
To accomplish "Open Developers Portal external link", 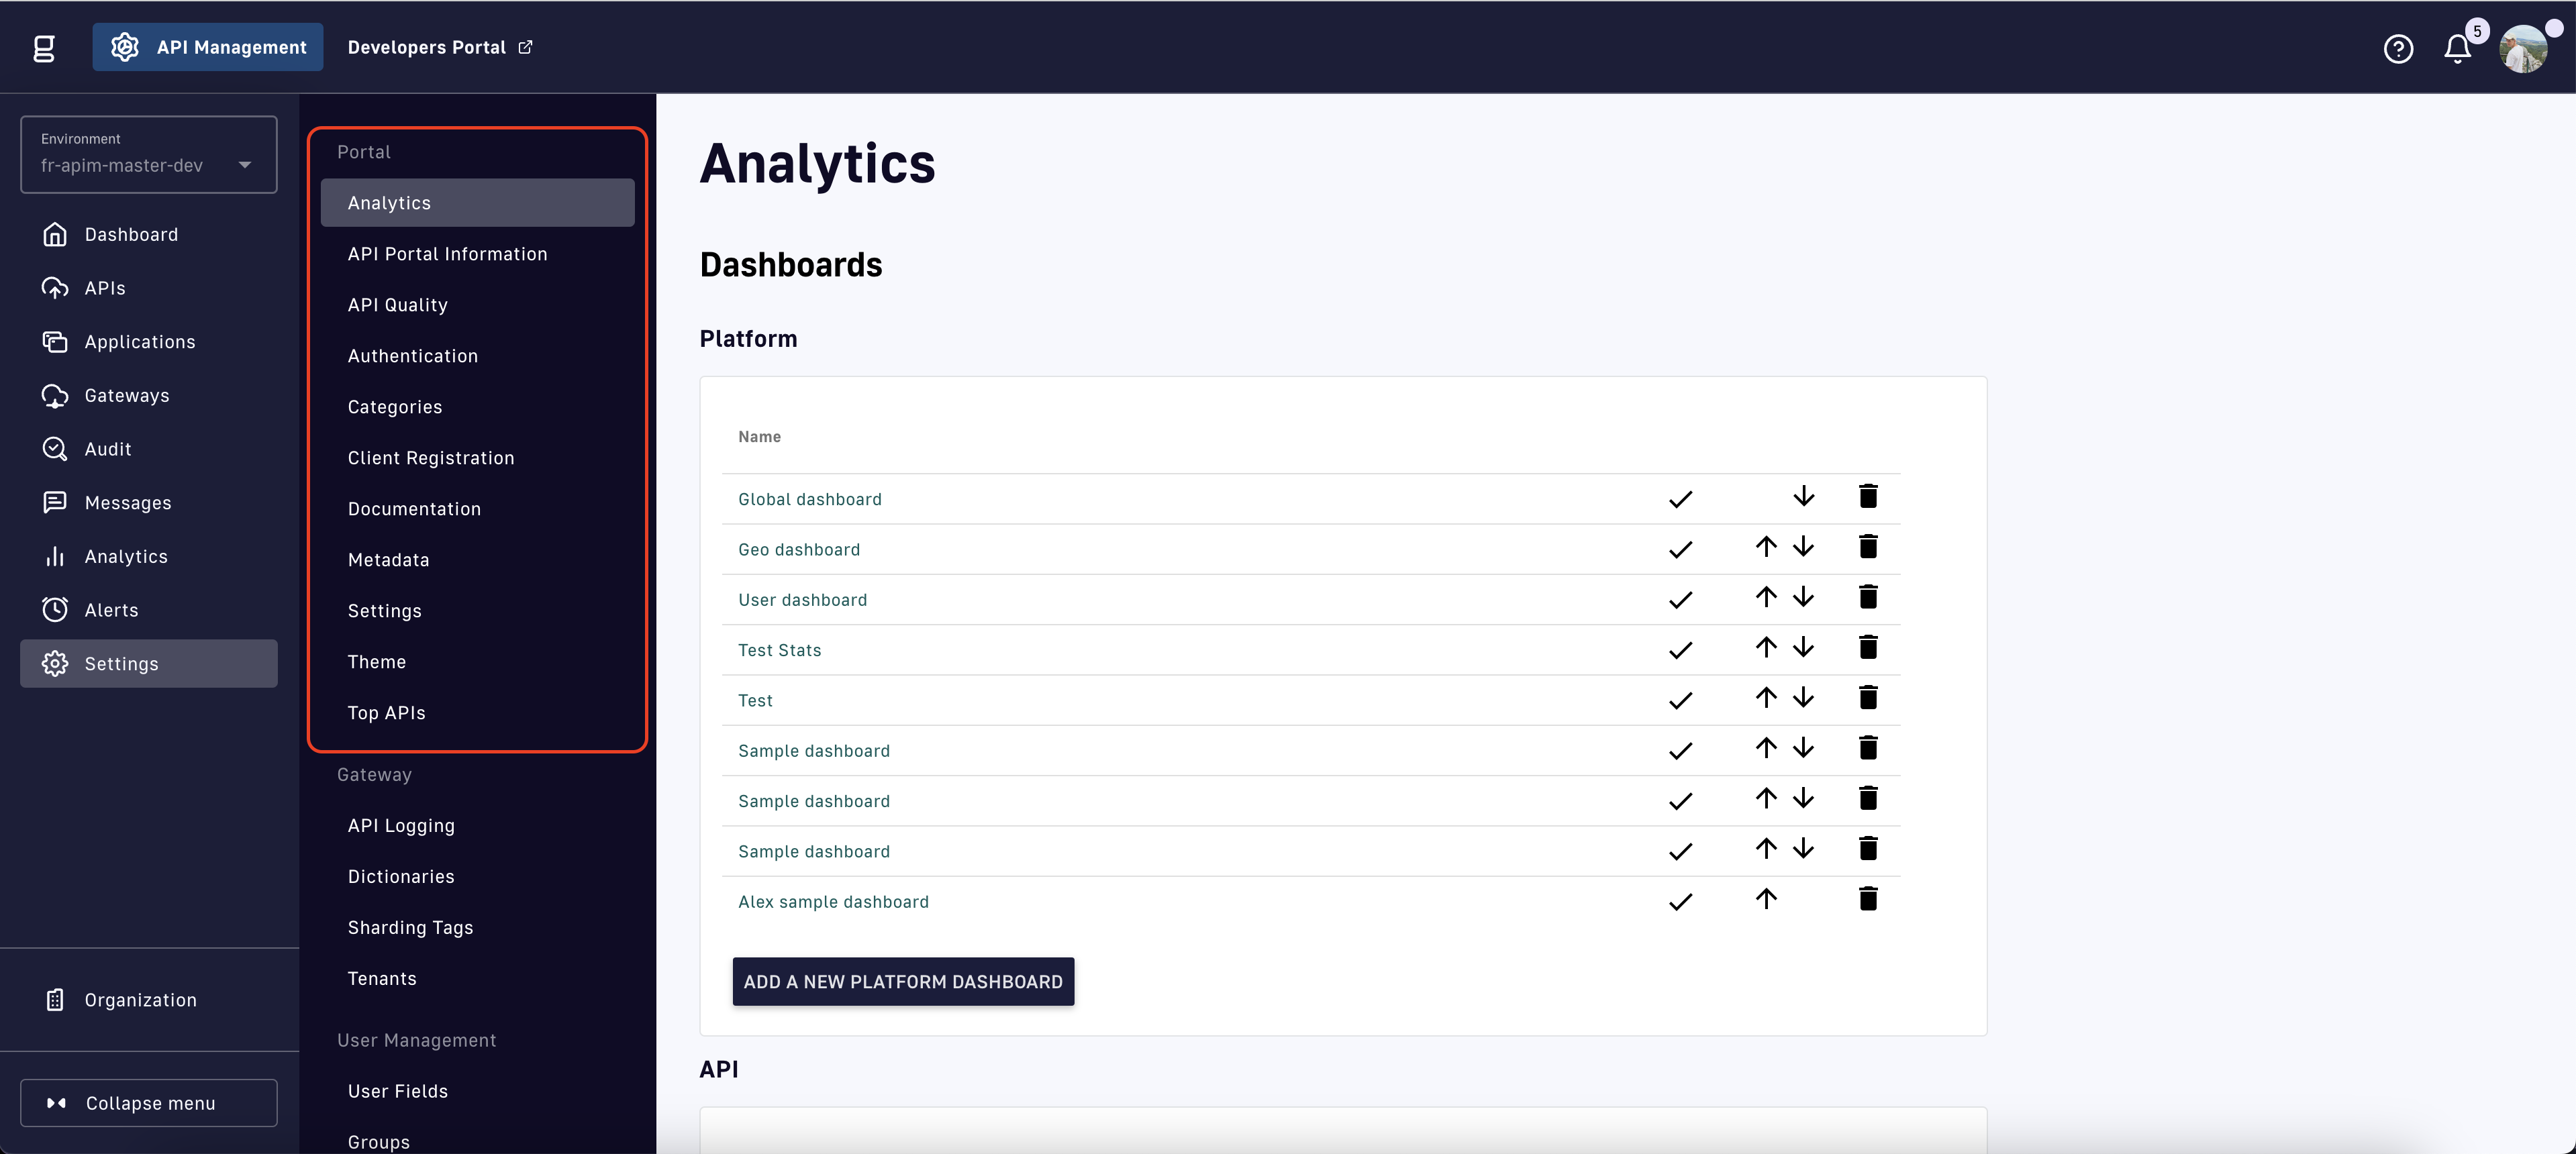I will pos(439,47).
